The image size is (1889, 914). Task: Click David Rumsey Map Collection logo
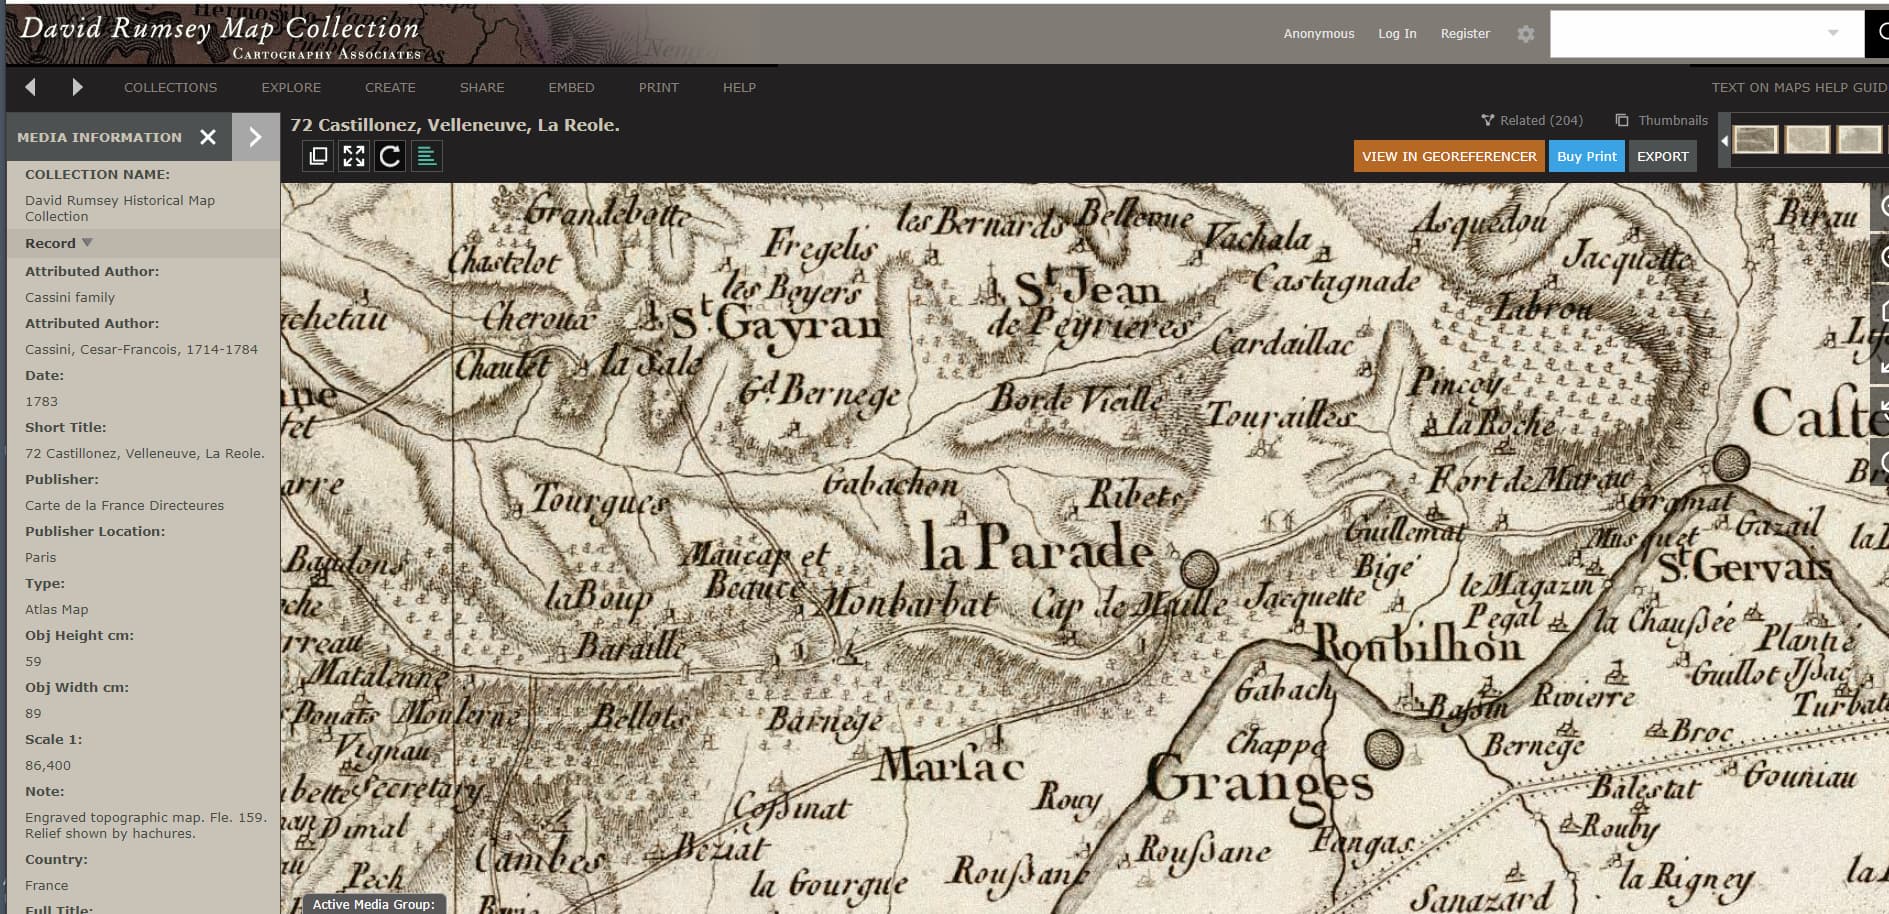point(220,36)
